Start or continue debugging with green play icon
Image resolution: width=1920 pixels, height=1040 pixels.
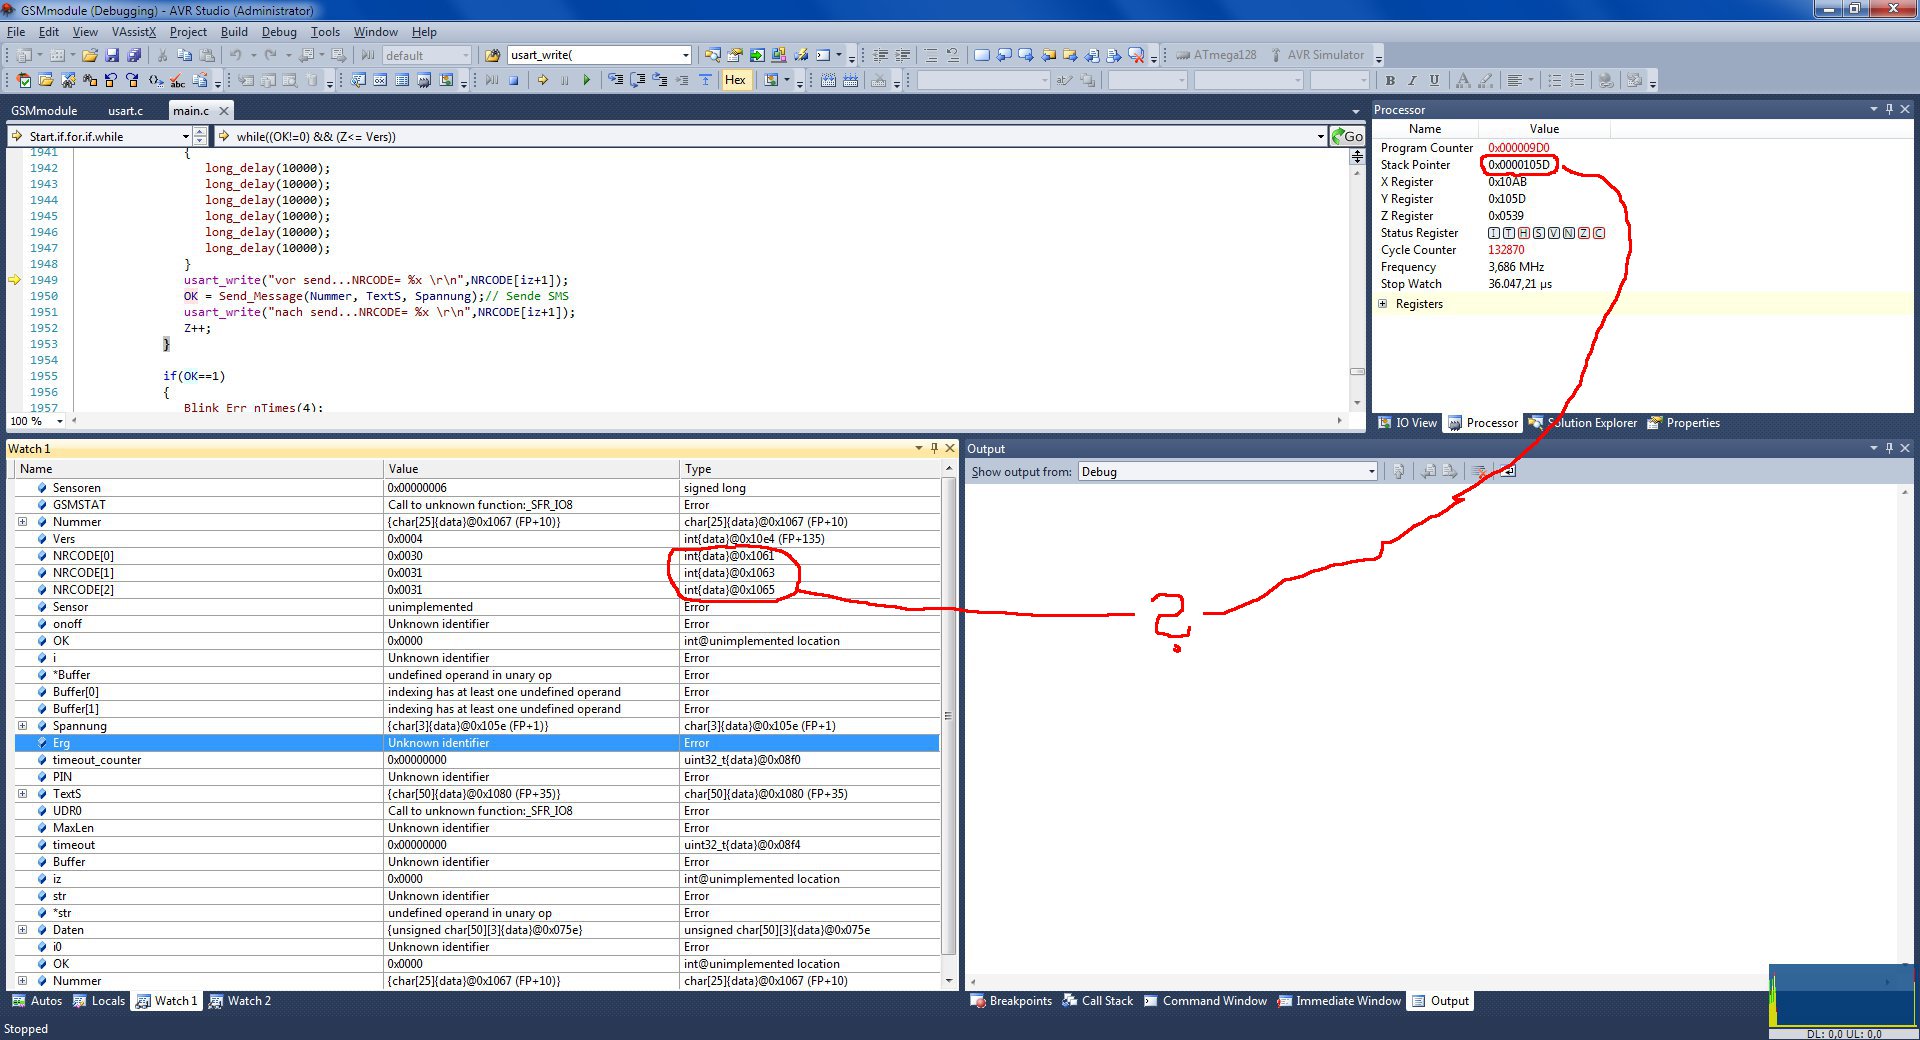click(x=586, y=80)
